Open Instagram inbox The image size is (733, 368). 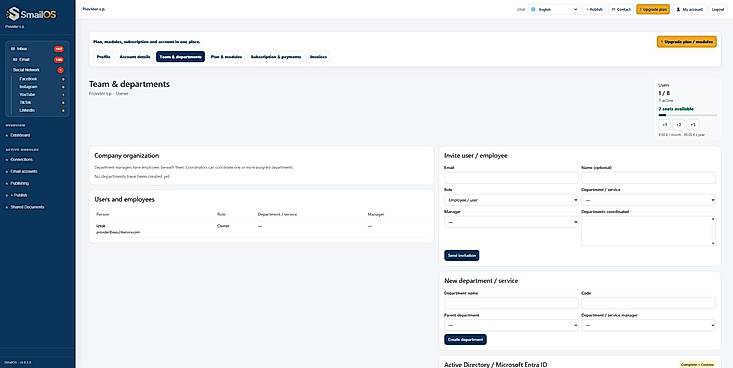[42, 87]
